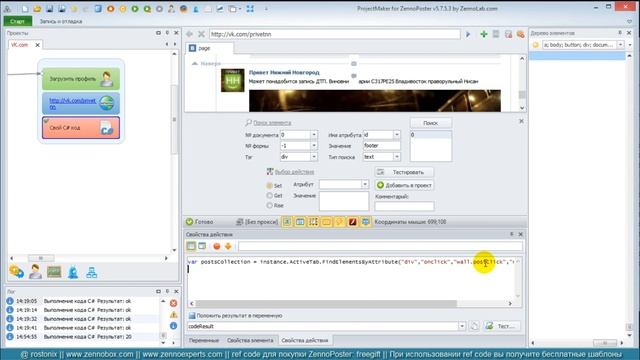This screenshot has width=640, height=360.
Task: Select the Set radio button
Action: [x=269, y=185]
